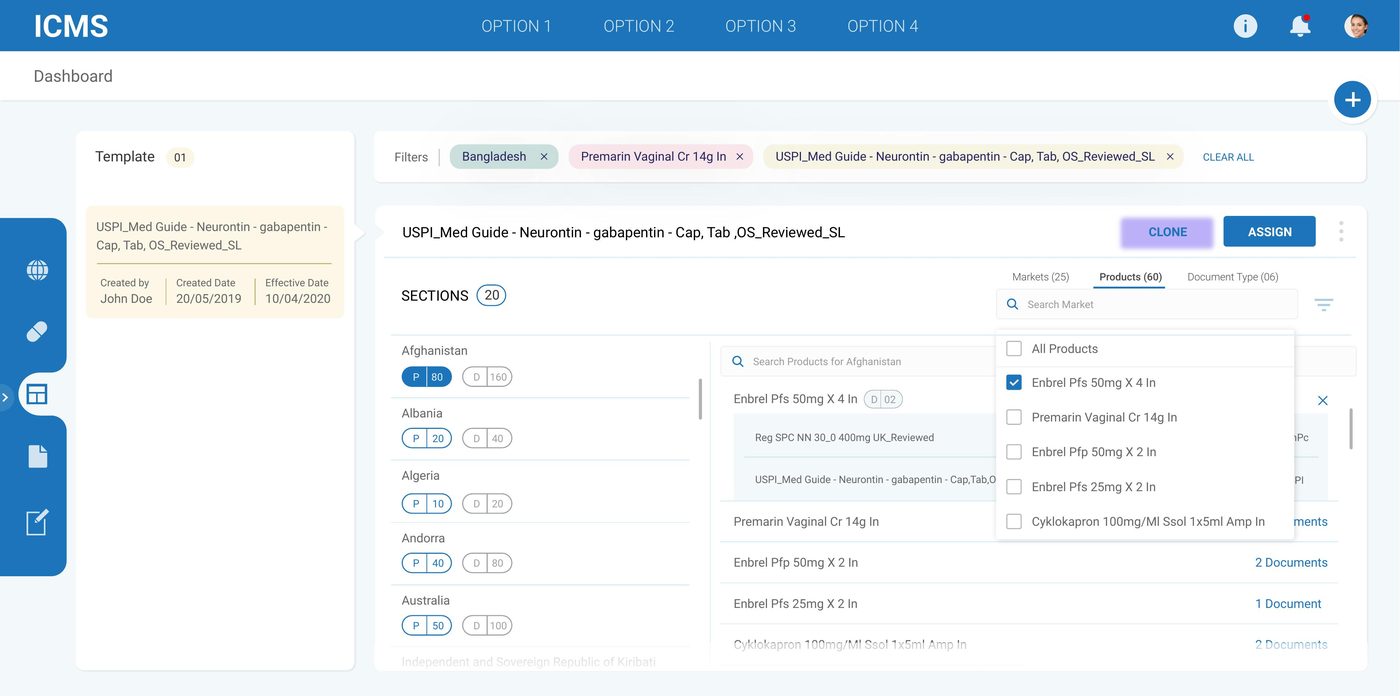Remove the Premarin Vaginal Cr filter chip

740,157
